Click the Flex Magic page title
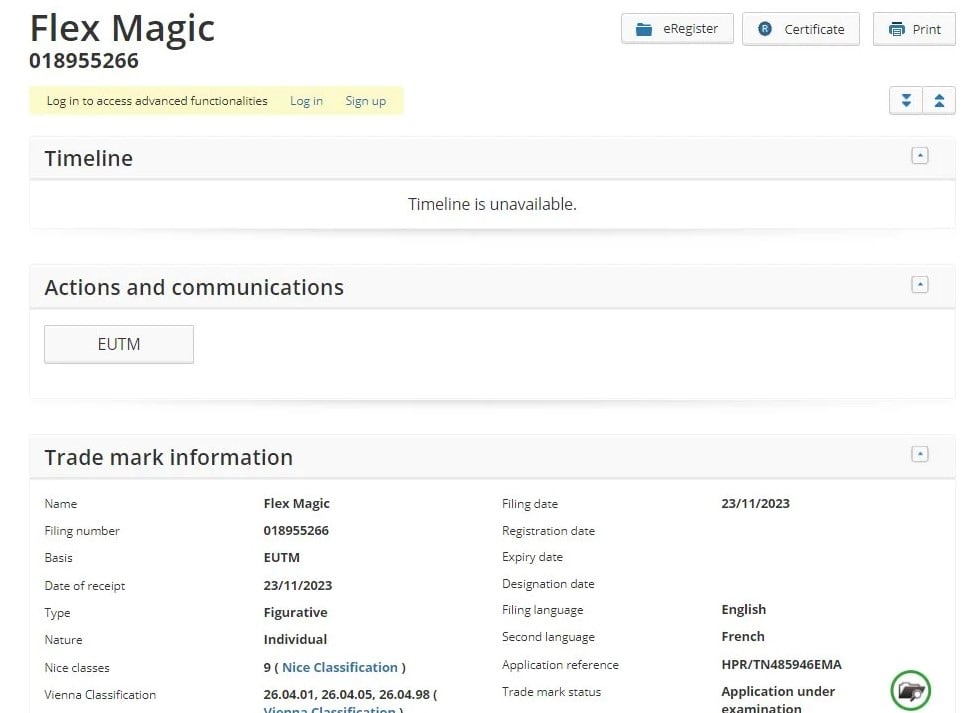 [122, 28]
